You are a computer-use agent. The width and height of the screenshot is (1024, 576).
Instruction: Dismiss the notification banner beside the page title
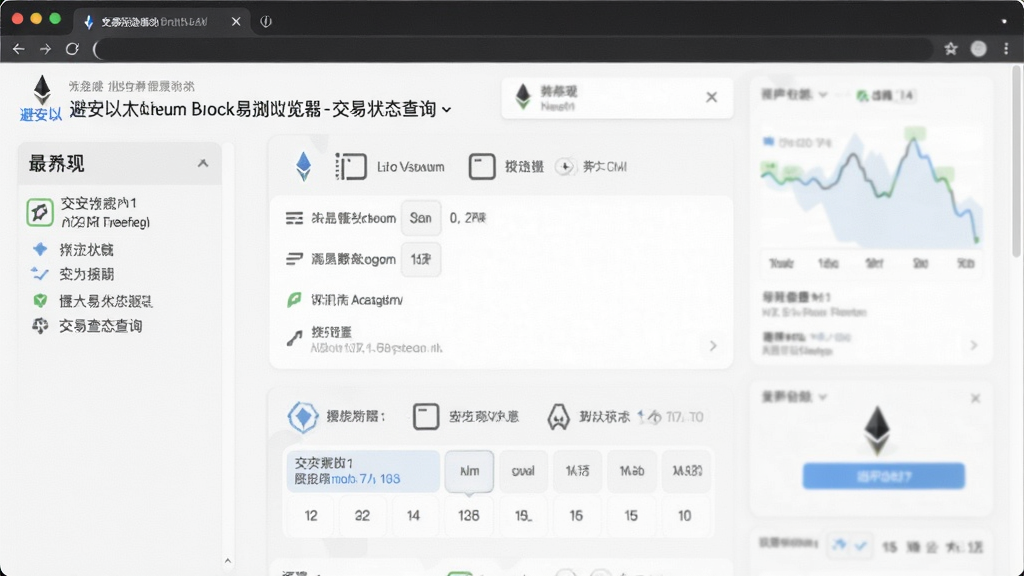(711, 97)
